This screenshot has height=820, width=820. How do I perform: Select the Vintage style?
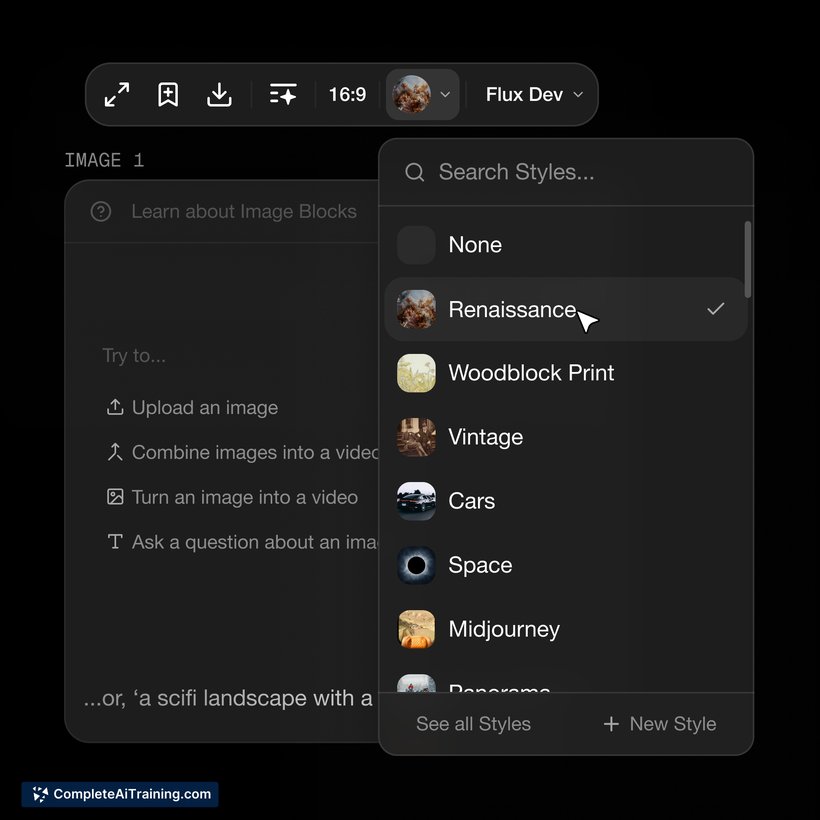tap(566, 437)
